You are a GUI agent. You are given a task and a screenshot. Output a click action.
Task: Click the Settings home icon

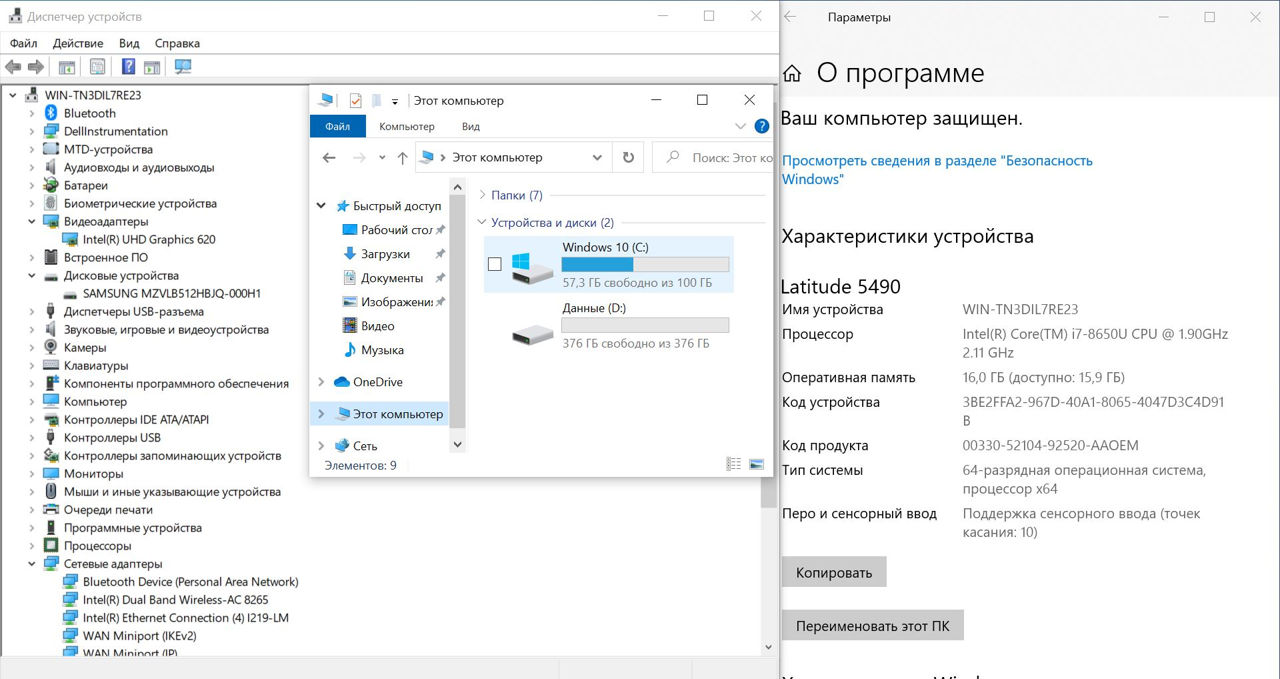[x=792, y=74]
